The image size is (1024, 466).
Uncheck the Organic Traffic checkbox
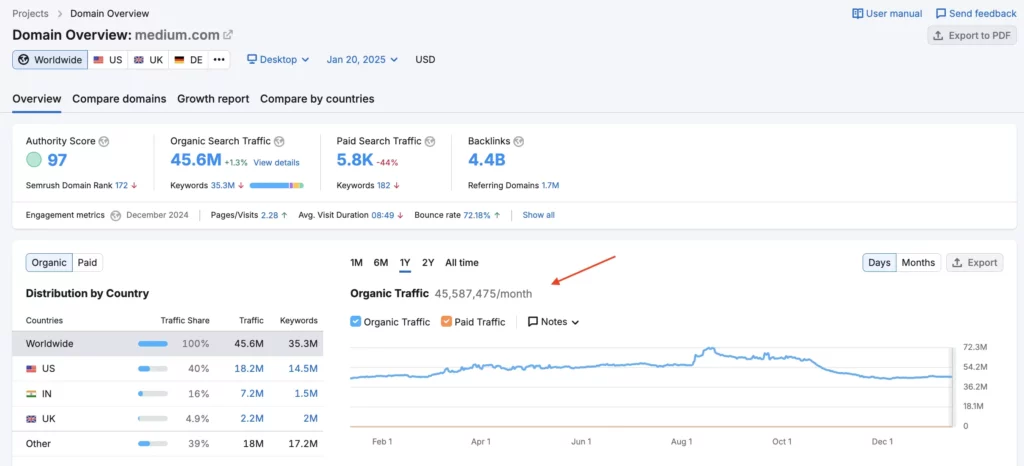click(356, 322)
